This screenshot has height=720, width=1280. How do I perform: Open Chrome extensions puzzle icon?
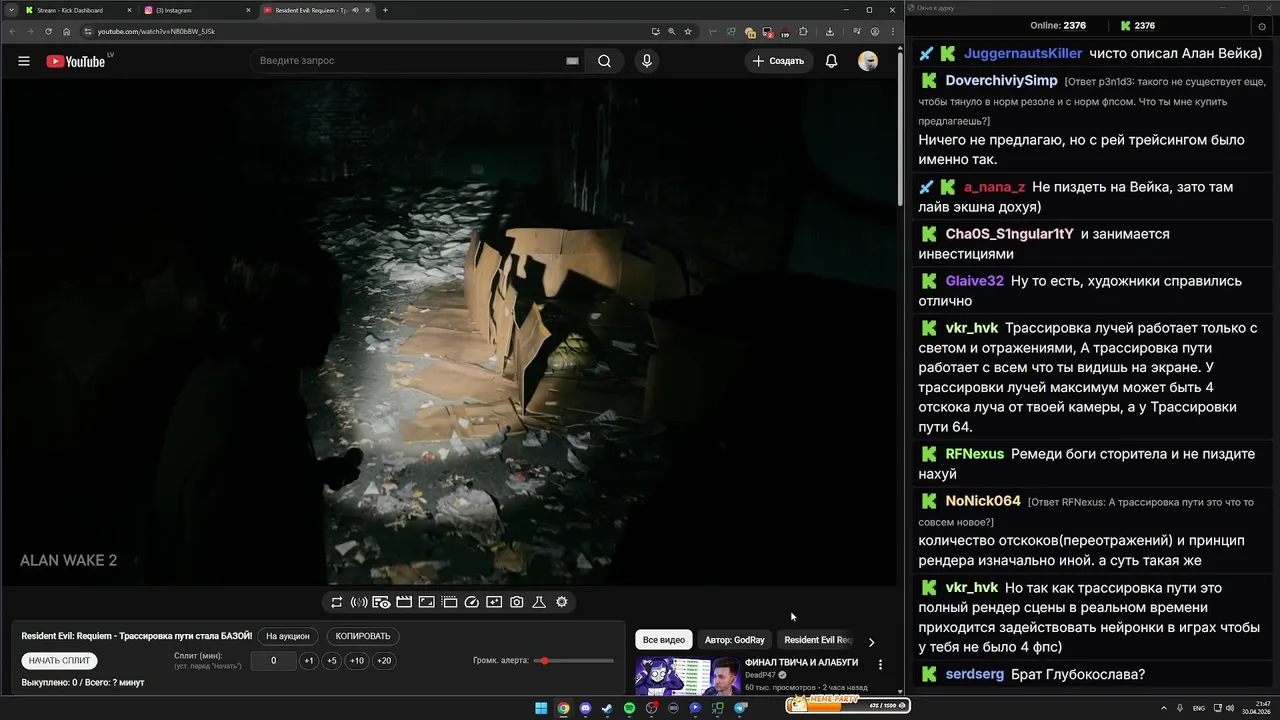pyautogui.click(x=803, y=31)
